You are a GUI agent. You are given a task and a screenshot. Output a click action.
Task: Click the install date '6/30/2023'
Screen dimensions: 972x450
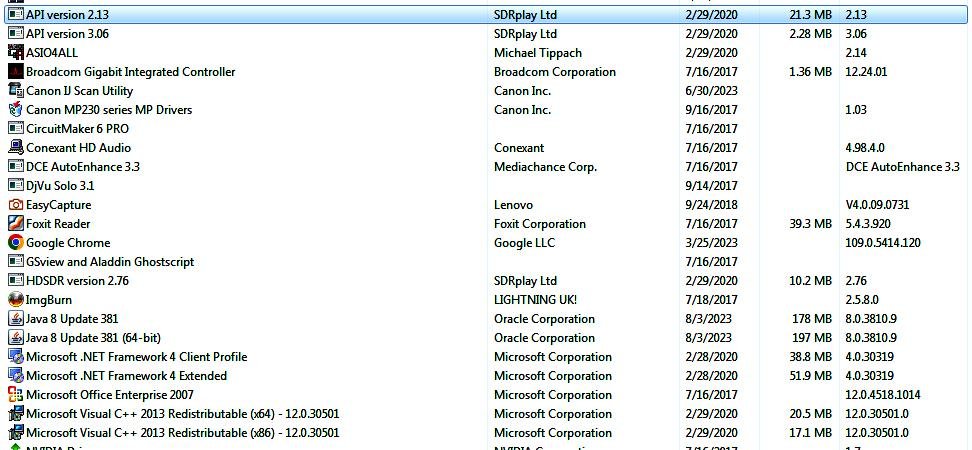(x=712, y=90)
